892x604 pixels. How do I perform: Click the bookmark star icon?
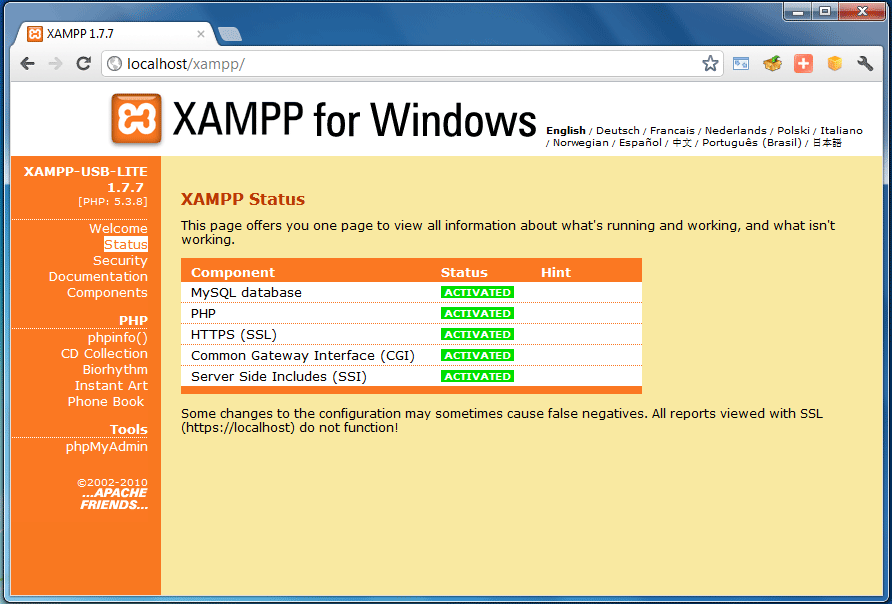click(x=710, y=64)
